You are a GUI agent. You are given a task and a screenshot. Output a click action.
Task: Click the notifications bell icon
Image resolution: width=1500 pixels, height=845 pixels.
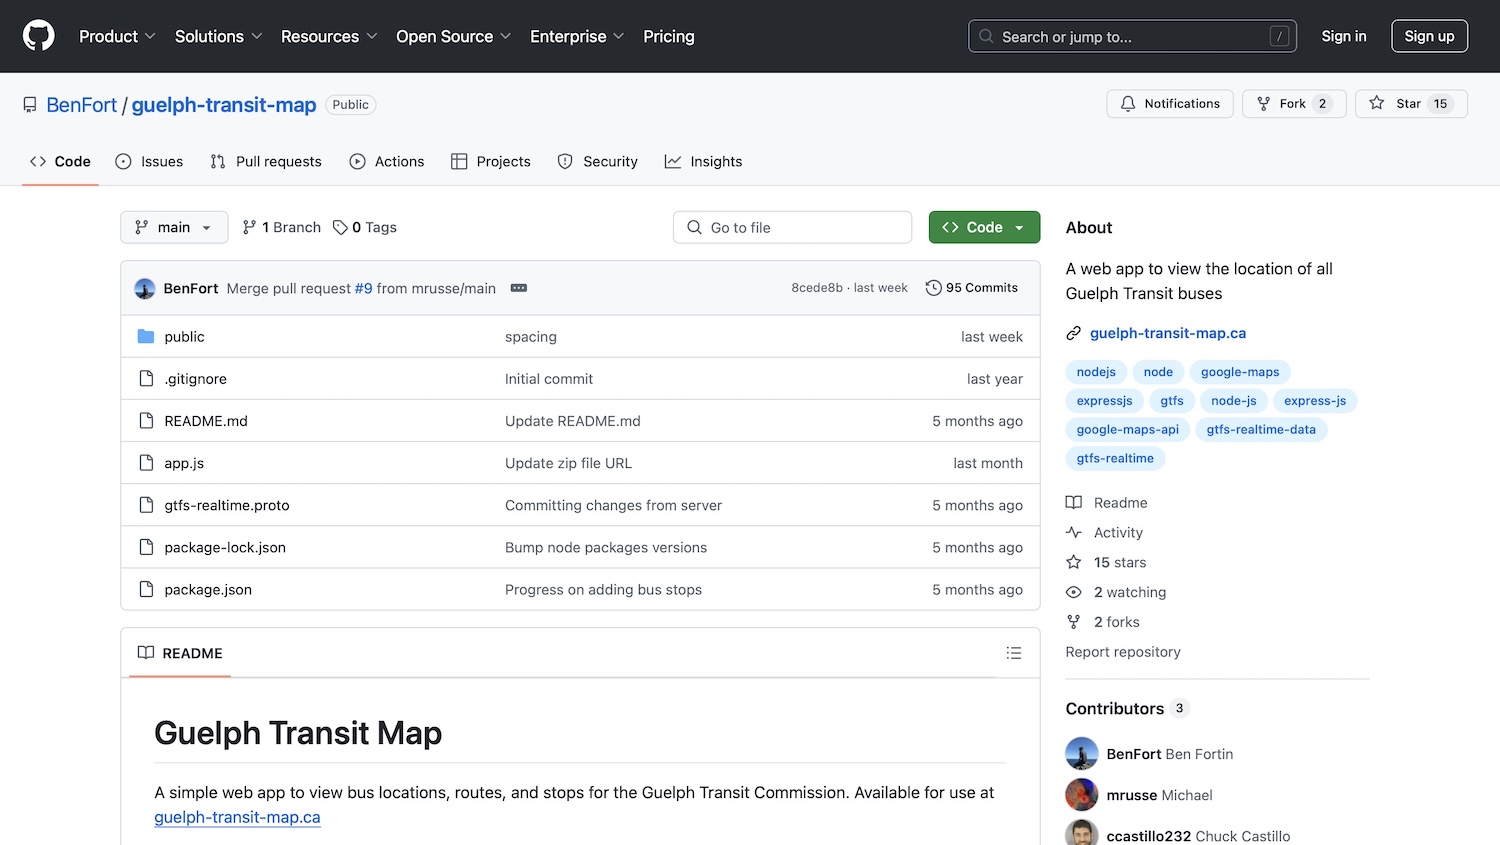tap(1128, 104)
